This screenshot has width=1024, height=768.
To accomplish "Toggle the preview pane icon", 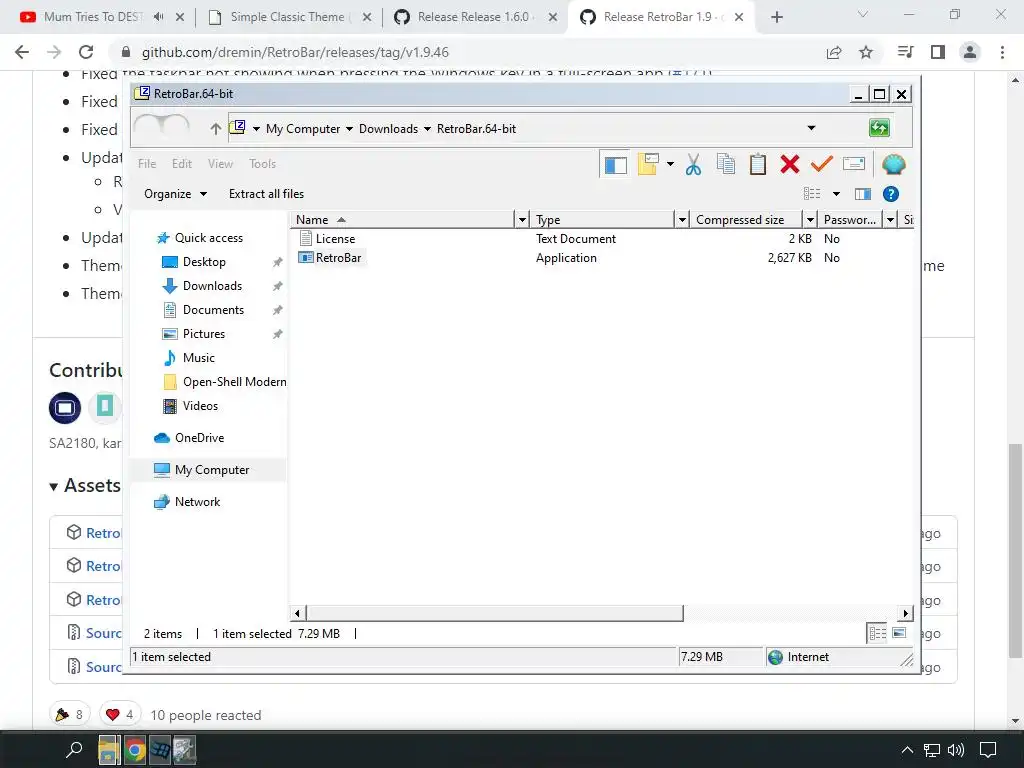I will click(863, 194).
